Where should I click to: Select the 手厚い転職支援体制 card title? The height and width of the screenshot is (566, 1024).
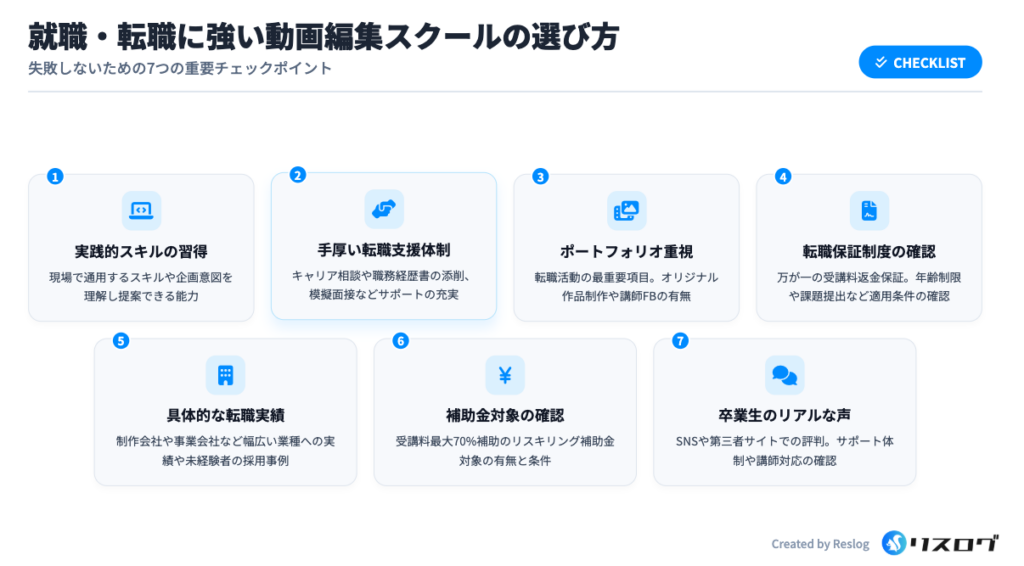(384, 249)
